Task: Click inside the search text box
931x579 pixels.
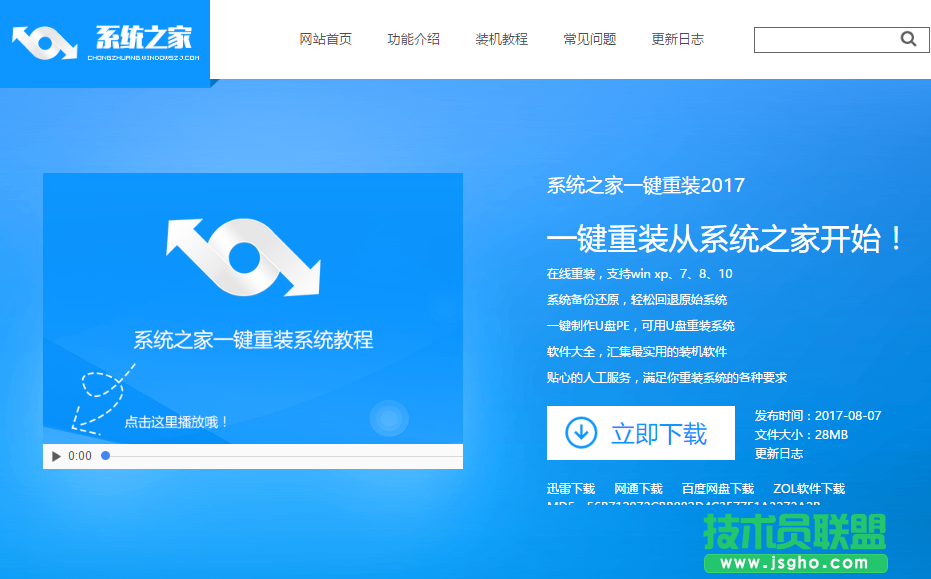Action: pyautogui.click(x=825, y=39)
